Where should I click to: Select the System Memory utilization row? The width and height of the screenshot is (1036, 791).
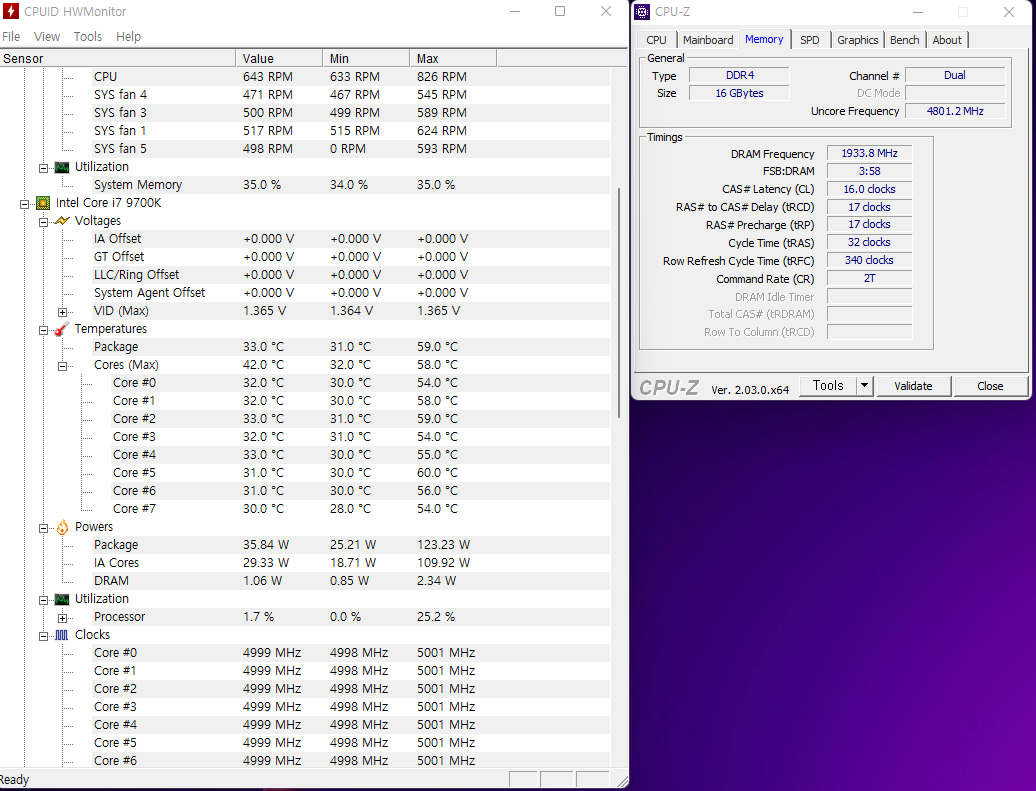pos(352,185)
